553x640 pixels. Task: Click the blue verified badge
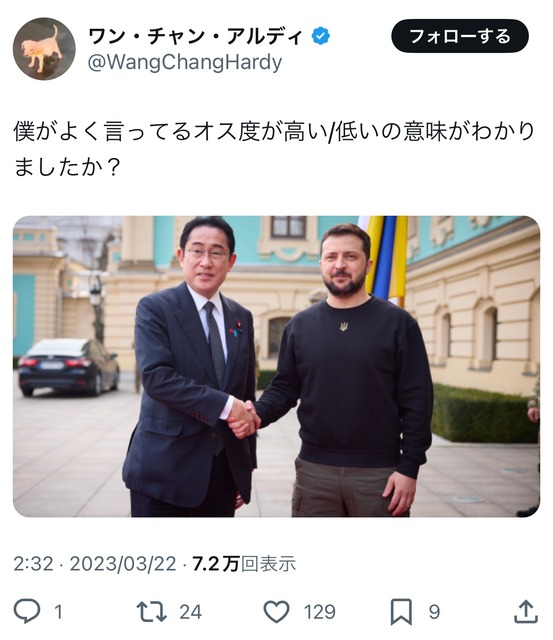click(320, 36)
